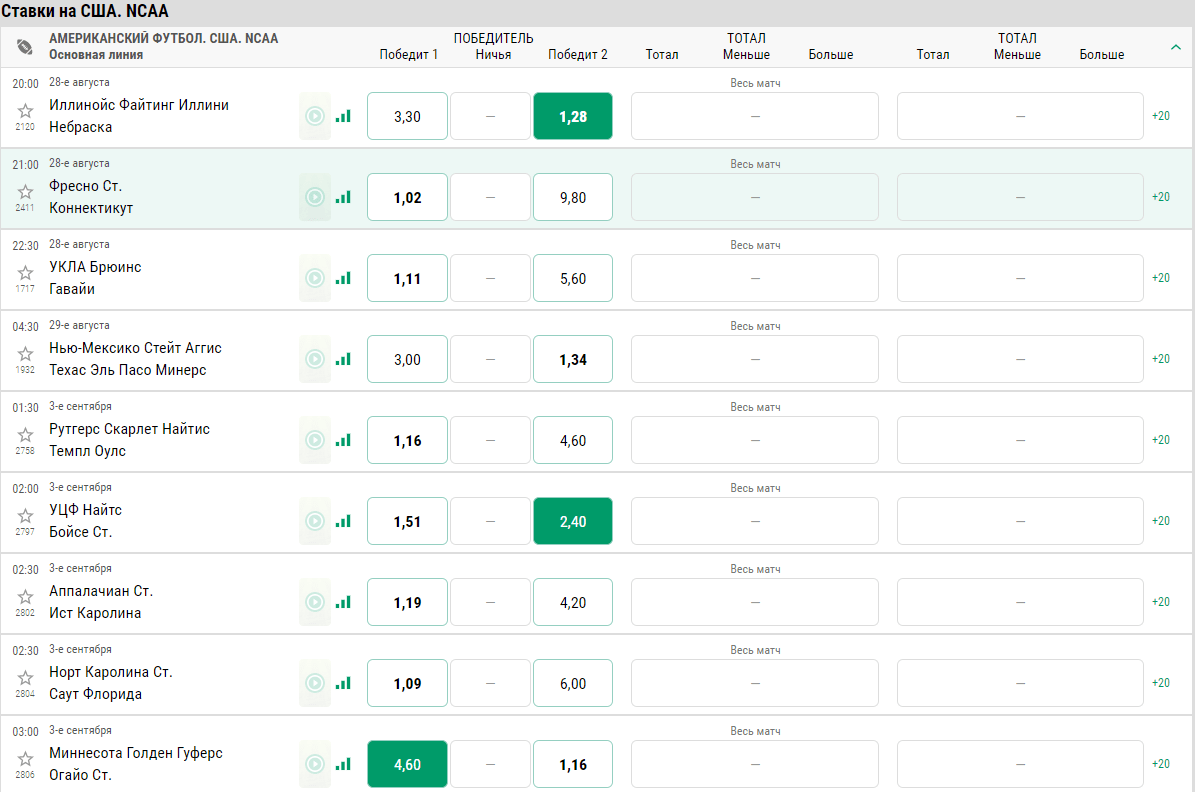The width and height of the screenshot is (1195, 792).
Task: Open stream icon for Рутгерс Скарлет Найтис
Action: point(315,440)
